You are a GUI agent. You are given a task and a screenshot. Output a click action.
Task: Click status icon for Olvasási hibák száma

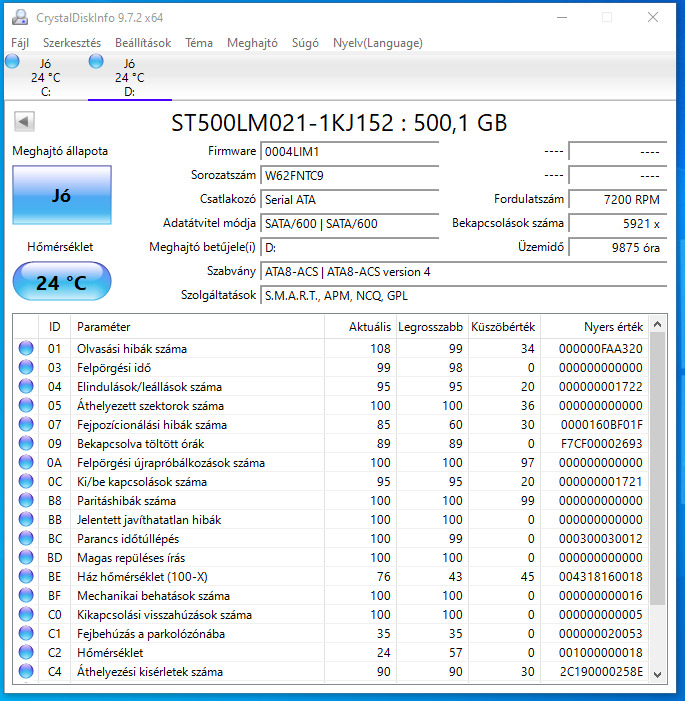pyautogui.click(x=26, y=348)
